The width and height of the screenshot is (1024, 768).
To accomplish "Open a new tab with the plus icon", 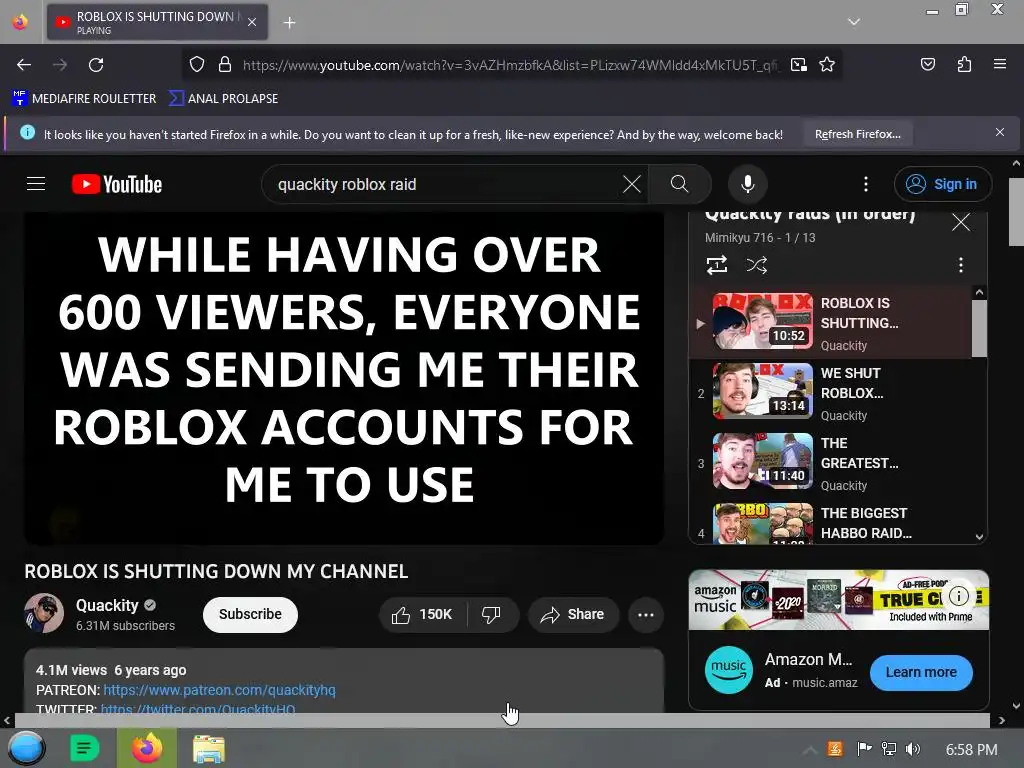I will (x=289, y=23).
